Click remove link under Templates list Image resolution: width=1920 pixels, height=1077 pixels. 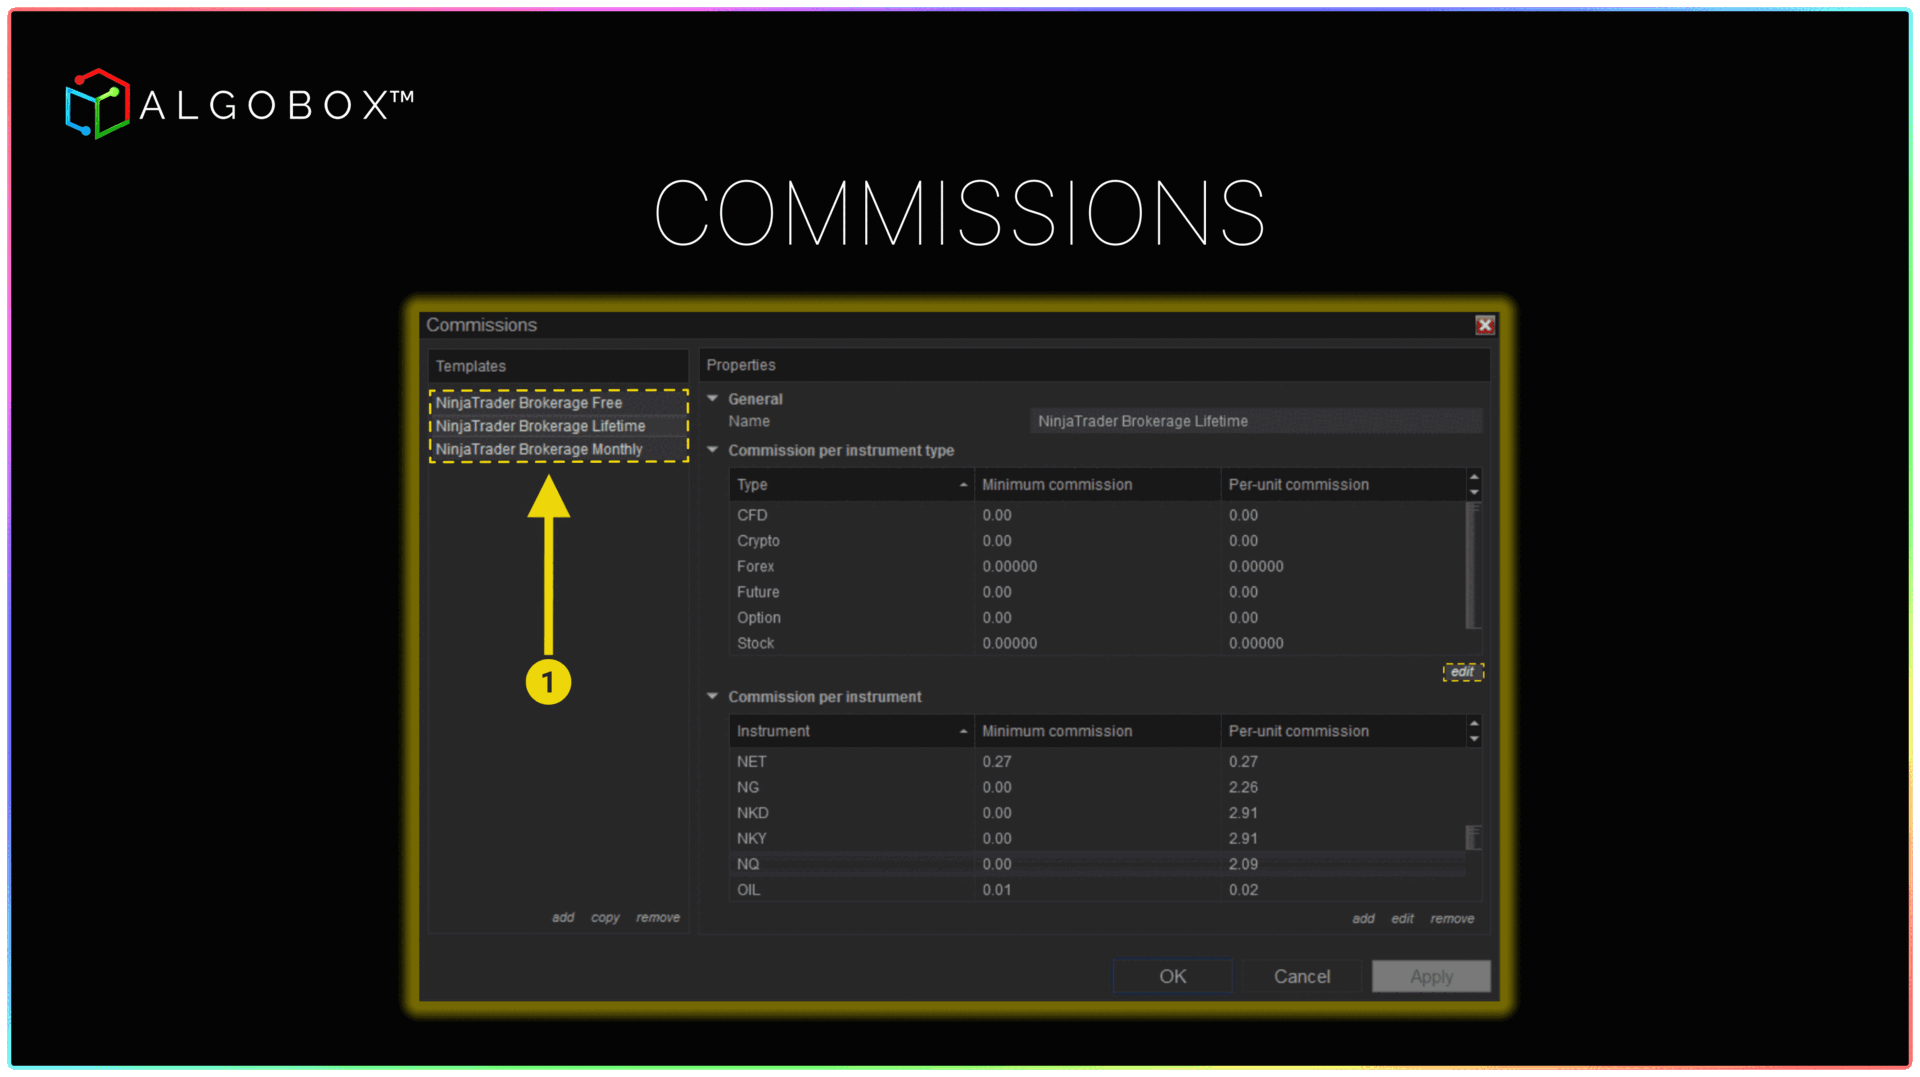658,917
